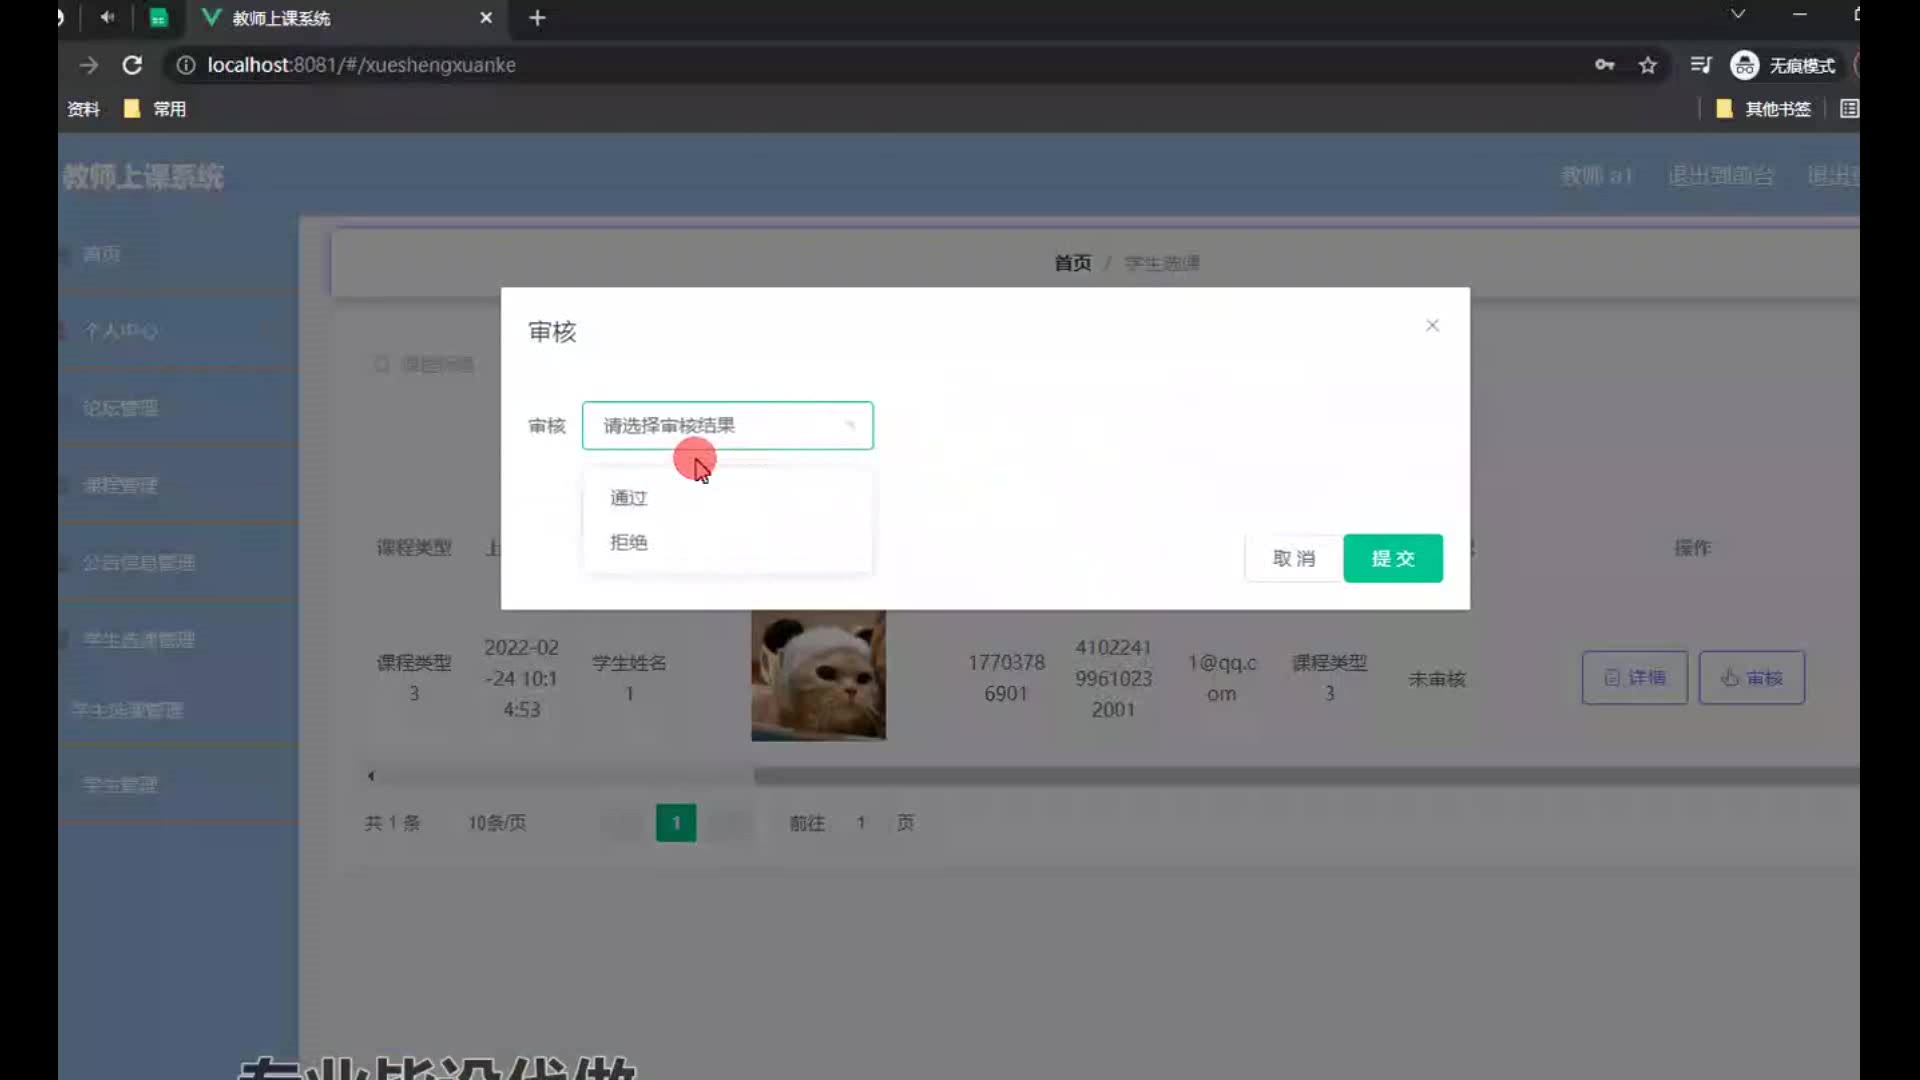1920x1080 pixels.
Task: Click the 17703786901 phone number cell
Action: point(1006,678)
